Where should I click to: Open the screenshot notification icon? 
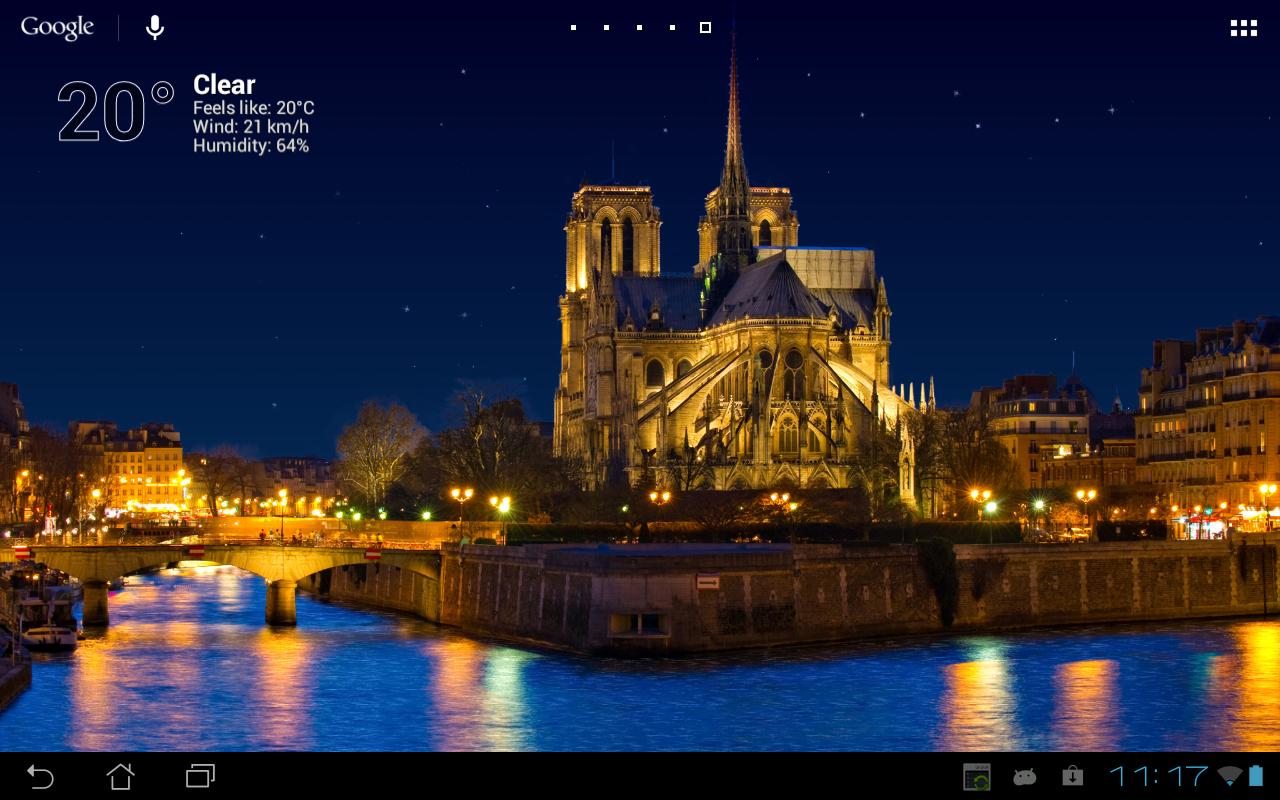tap(976, 776)
